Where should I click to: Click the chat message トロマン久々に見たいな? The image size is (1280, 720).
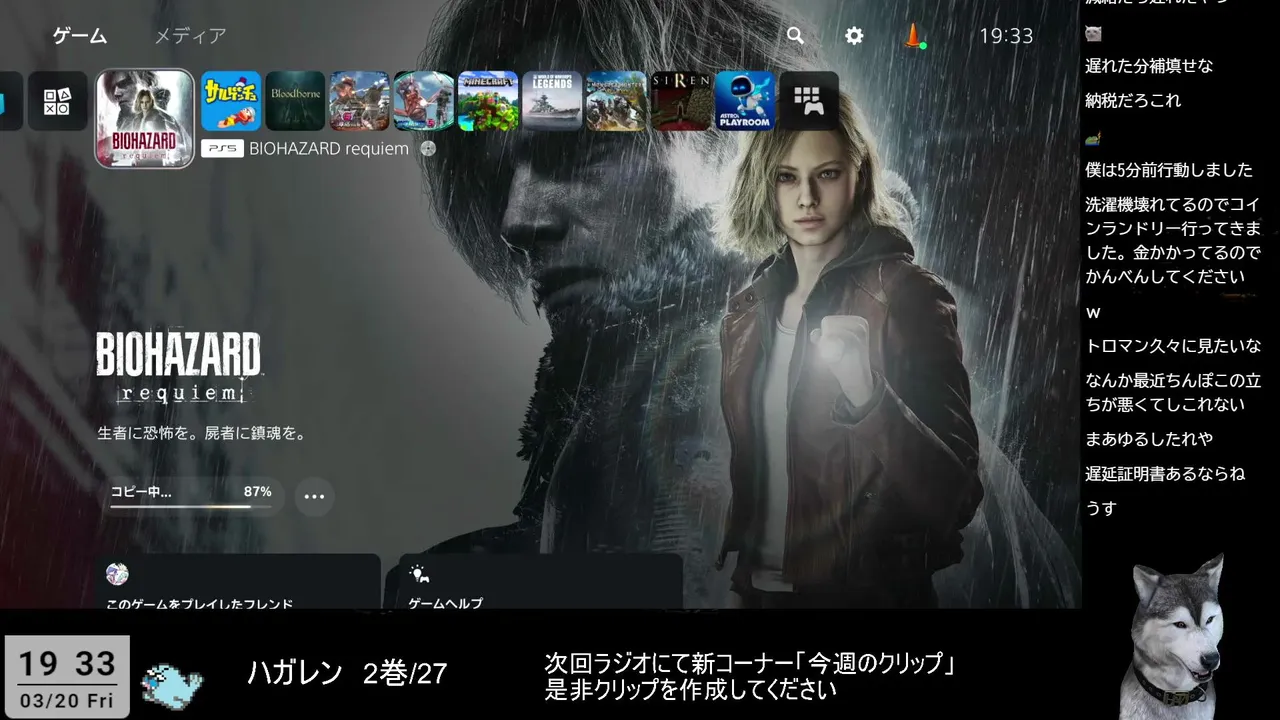pos(1173,345)
